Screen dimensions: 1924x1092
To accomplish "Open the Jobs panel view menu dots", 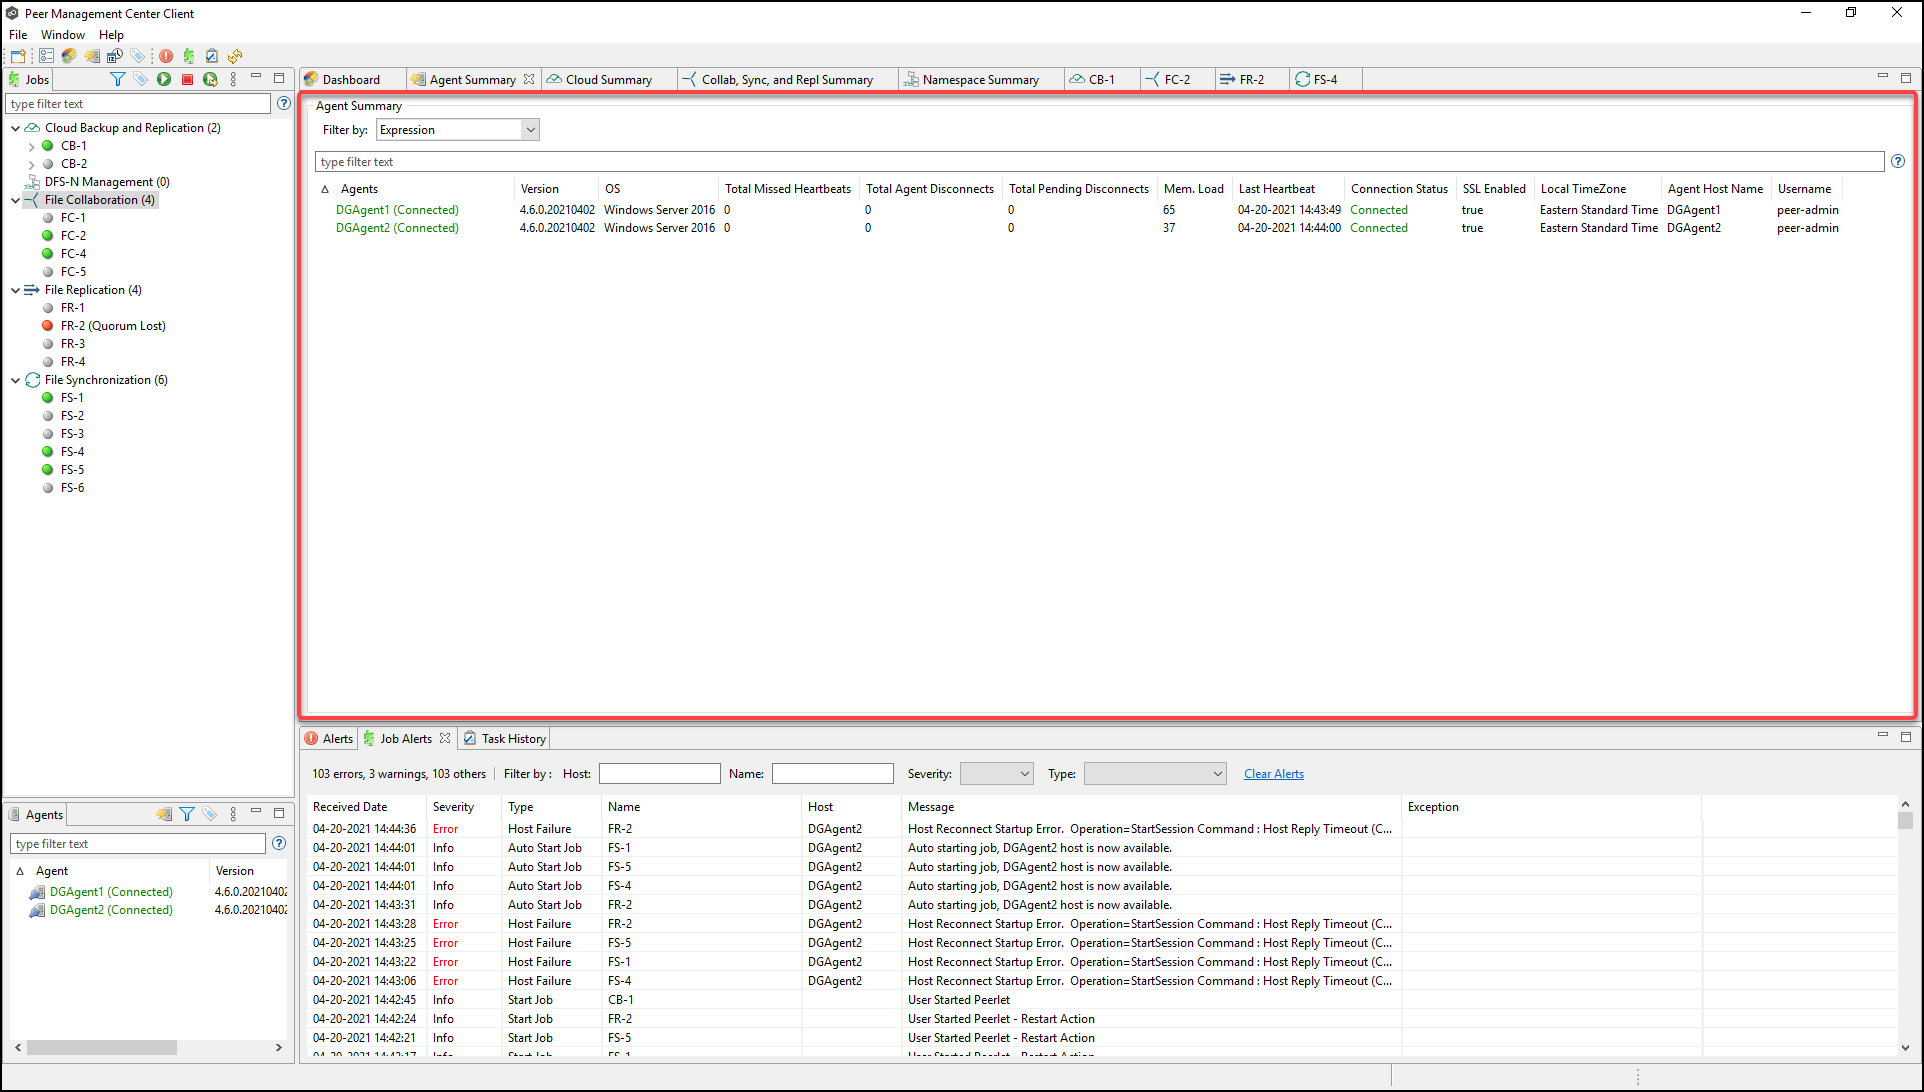I will (x=233, y=79).
